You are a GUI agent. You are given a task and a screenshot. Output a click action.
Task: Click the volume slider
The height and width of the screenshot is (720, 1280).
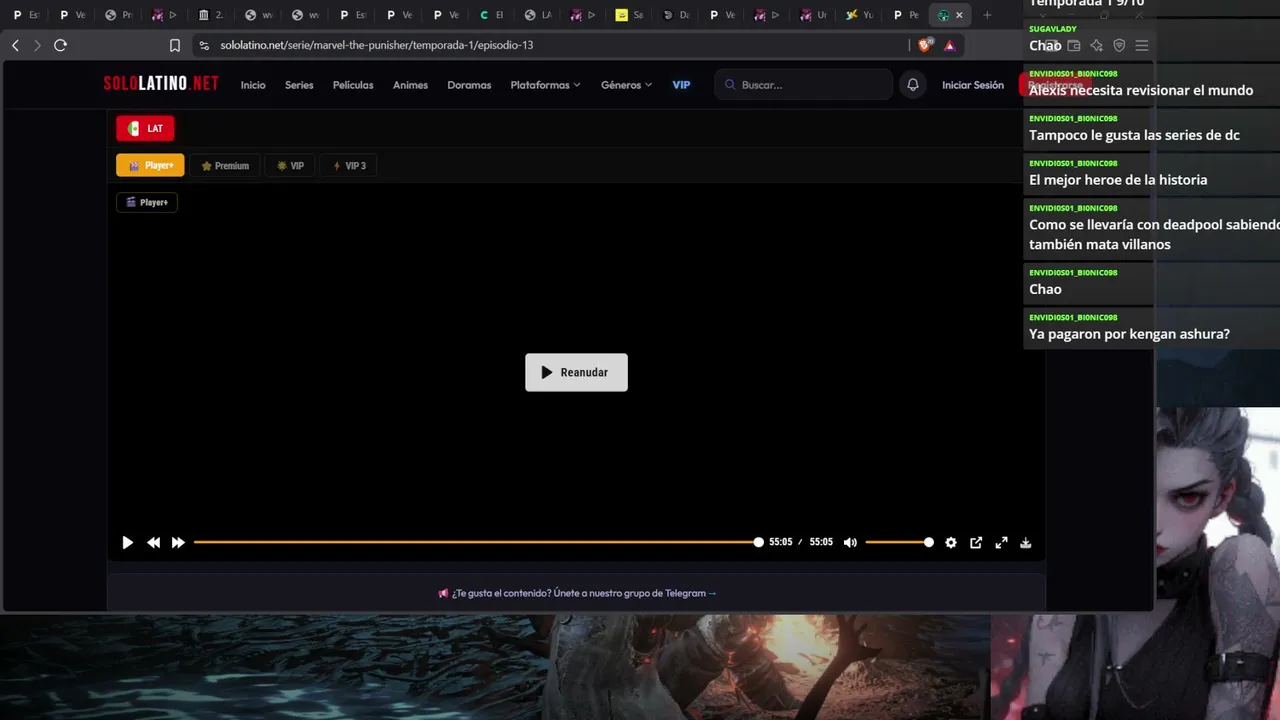(x=899, y=542)
